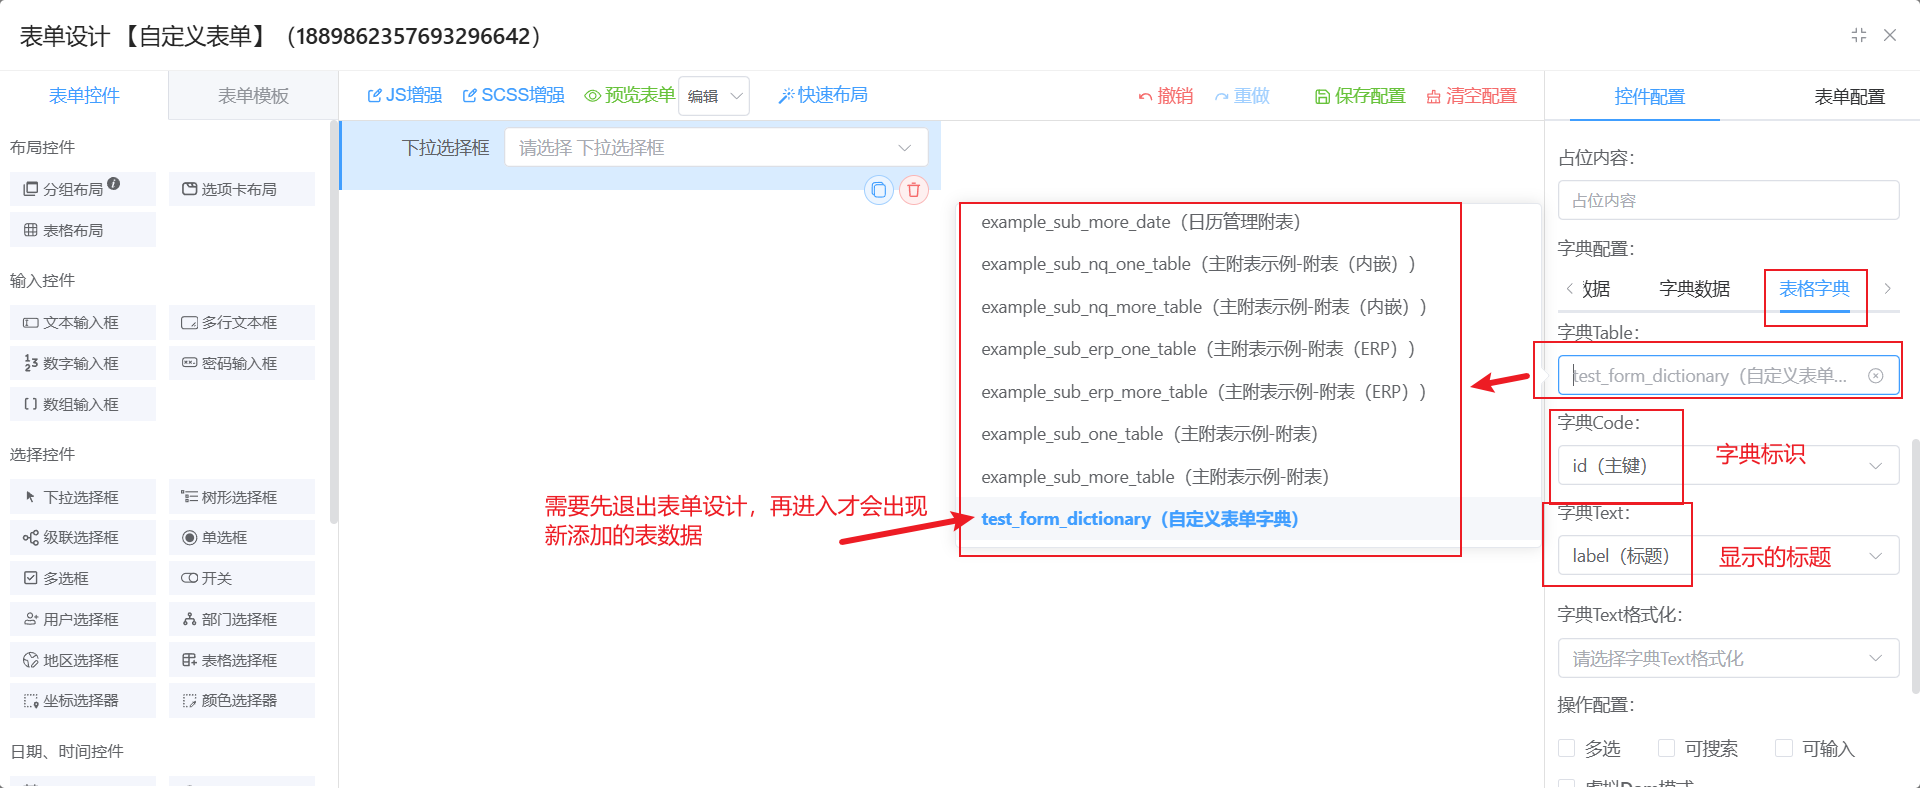Add the 表格布局 table layout control

coord(83,230)
